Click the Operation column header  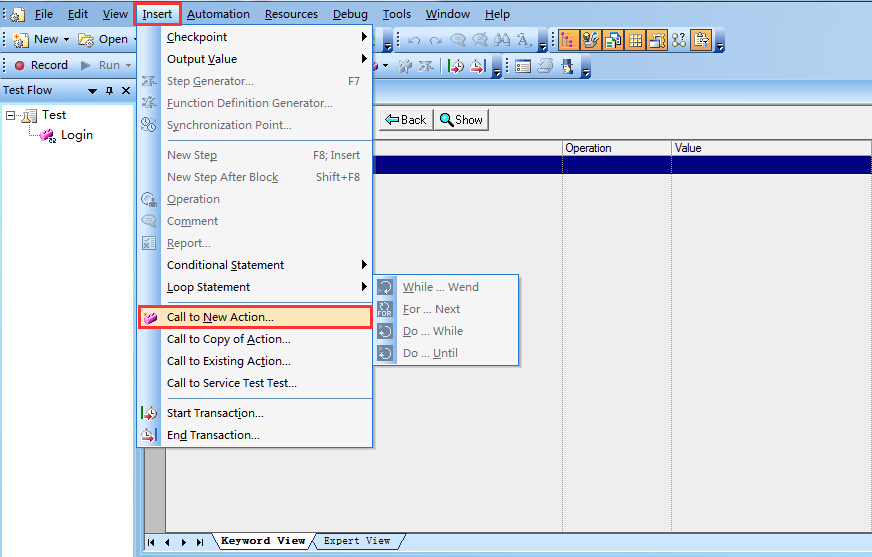[x=617, y=148]
